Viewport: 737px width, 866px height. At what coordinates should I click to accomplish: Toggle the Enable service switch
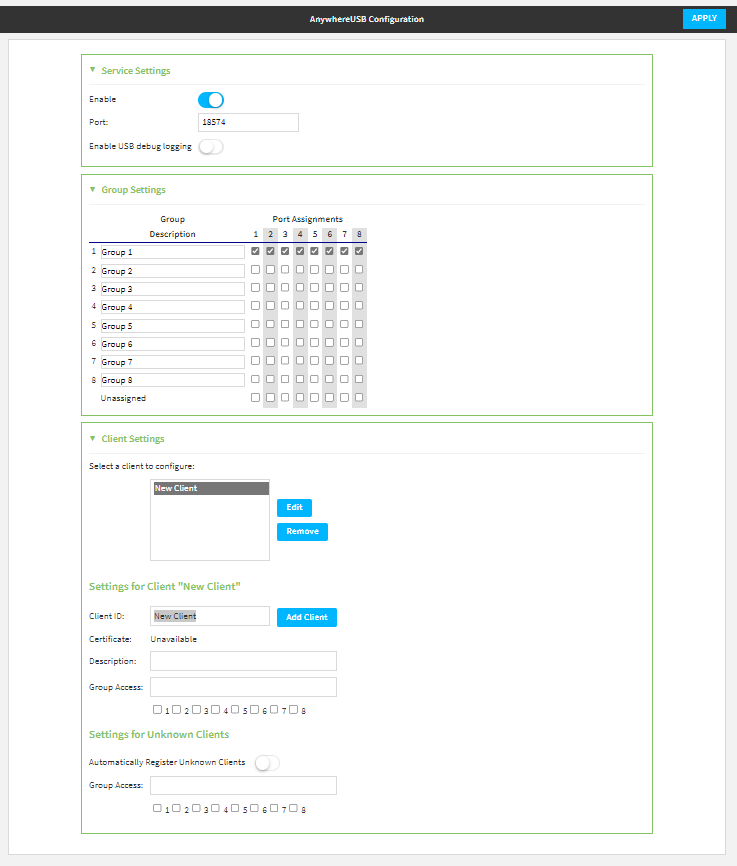tap(211, 100)
